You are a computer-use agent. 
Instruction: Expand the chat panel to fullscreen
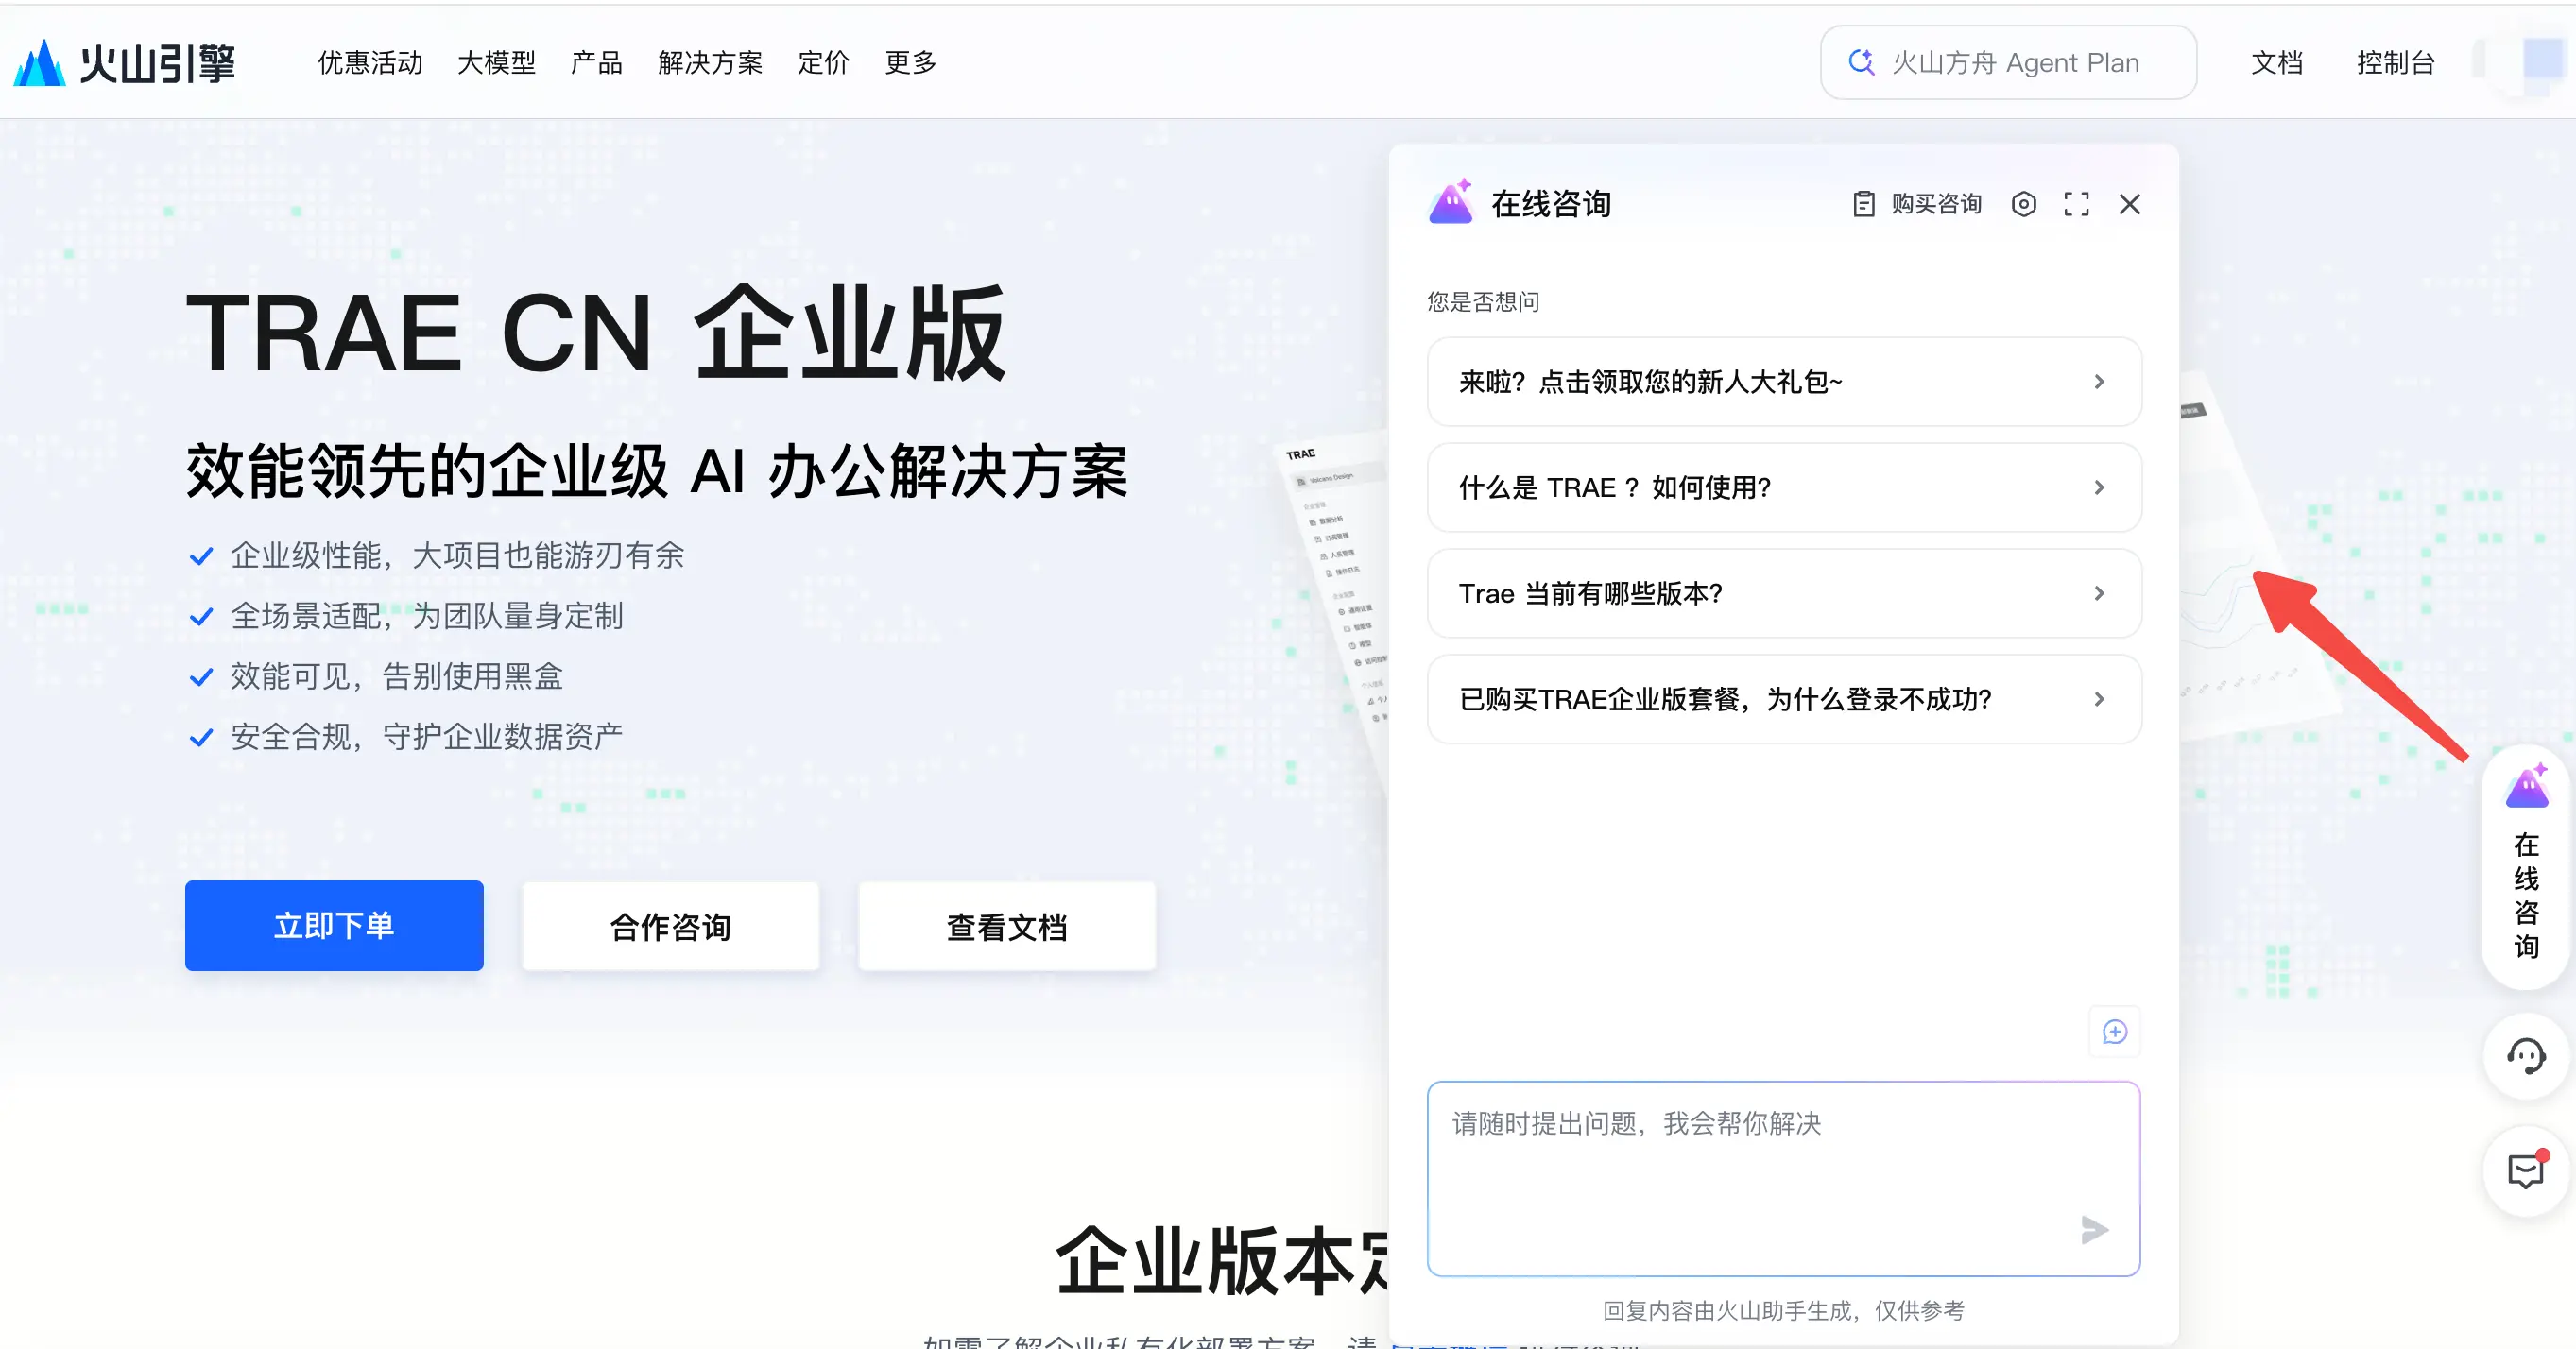(2076, 204)
